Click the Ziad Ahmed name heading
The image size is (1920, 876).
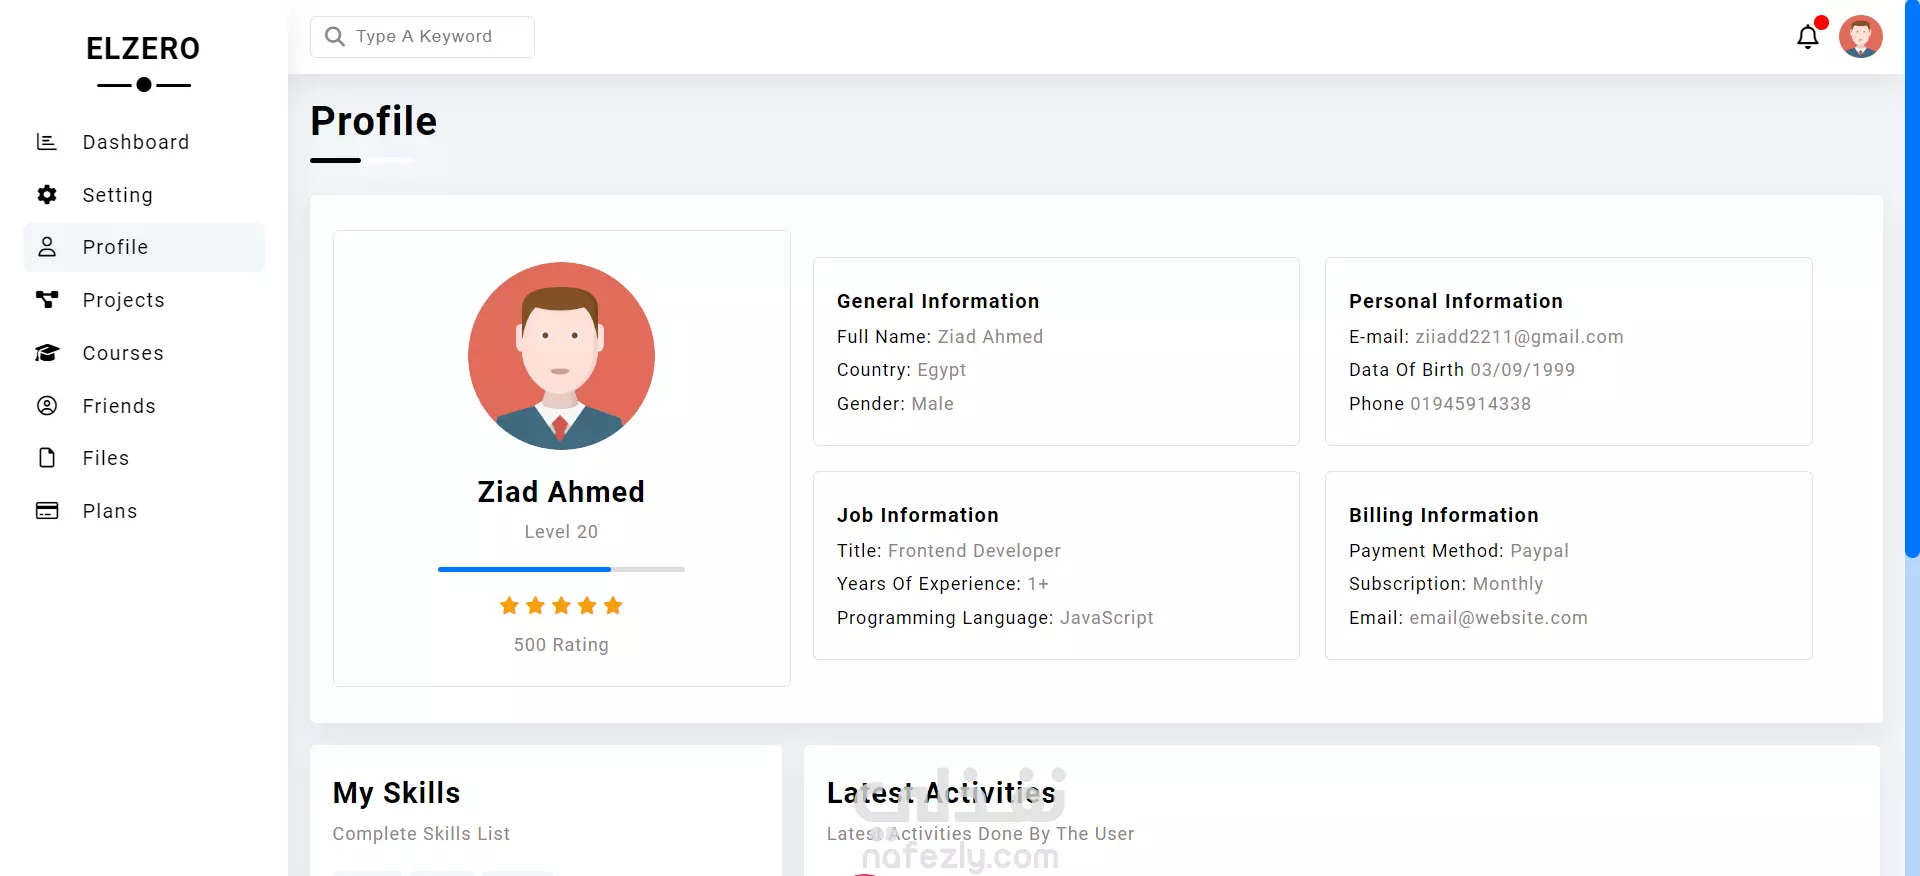561,492
